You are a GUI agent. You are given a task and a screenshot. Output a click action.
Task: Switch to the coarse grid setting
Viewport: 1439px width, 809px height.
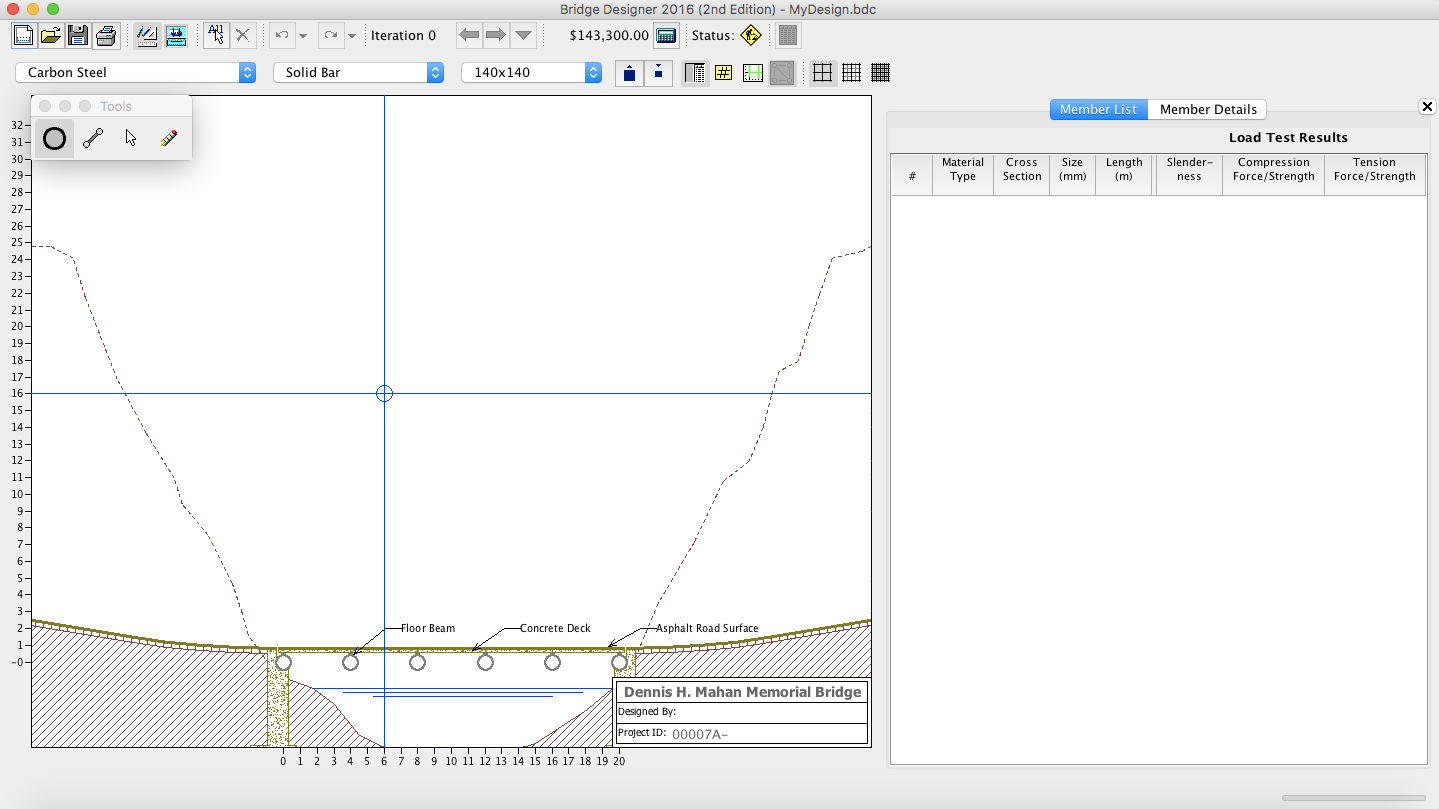822,73
